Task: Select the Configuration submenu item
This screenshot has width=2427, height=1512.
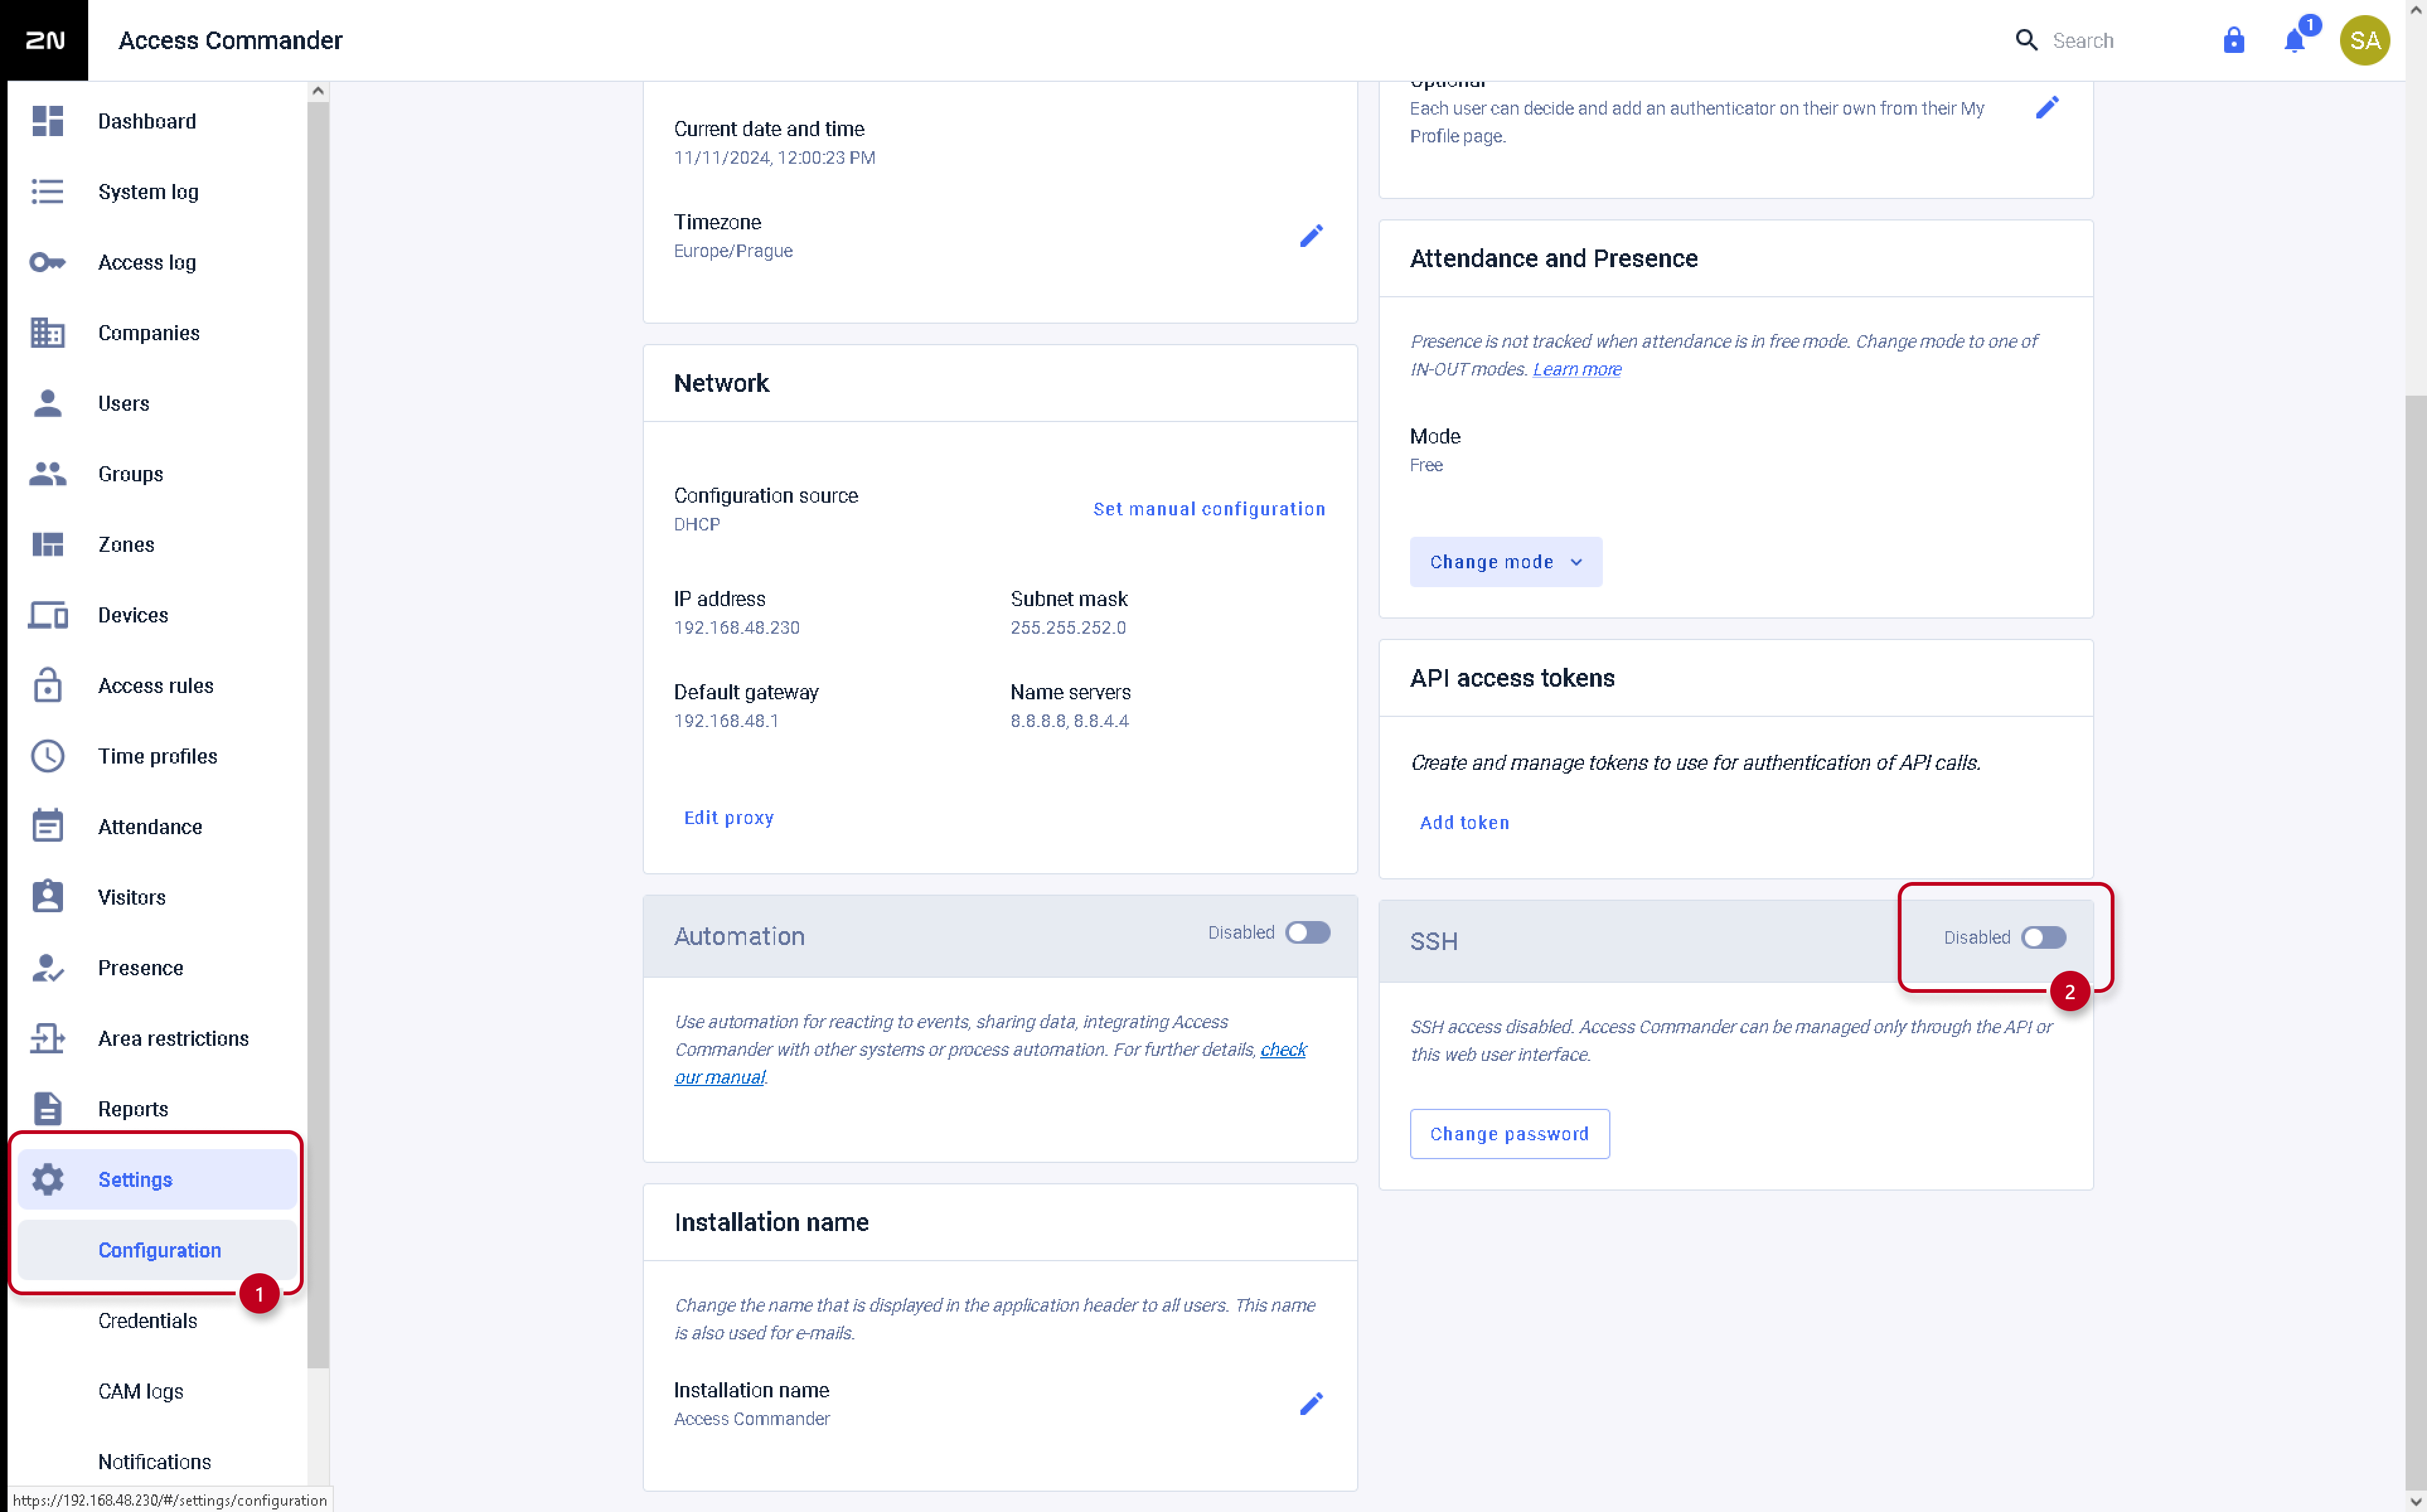Action: [157, 1250]
